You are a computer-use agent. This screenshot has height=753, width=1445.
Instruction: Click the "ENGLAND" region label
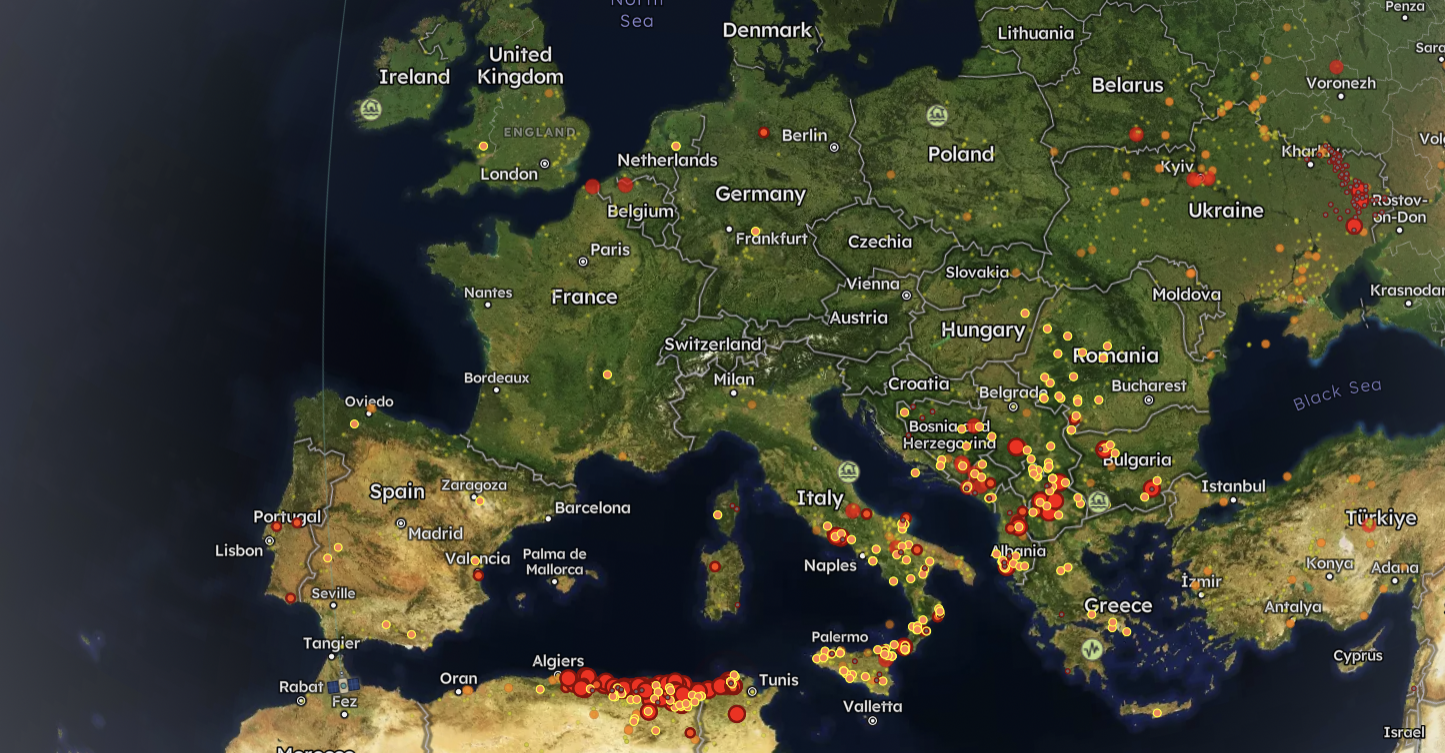click(x=540, y=132)
